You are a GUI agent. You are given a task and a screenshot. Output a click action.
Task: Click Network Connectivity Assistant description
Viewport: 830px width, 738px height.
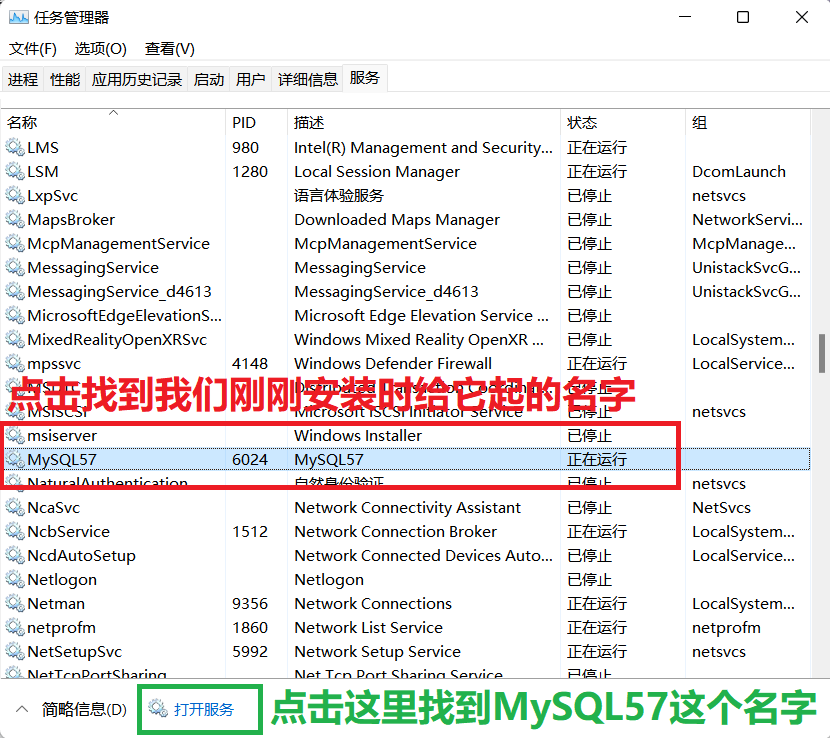(408, 507)
